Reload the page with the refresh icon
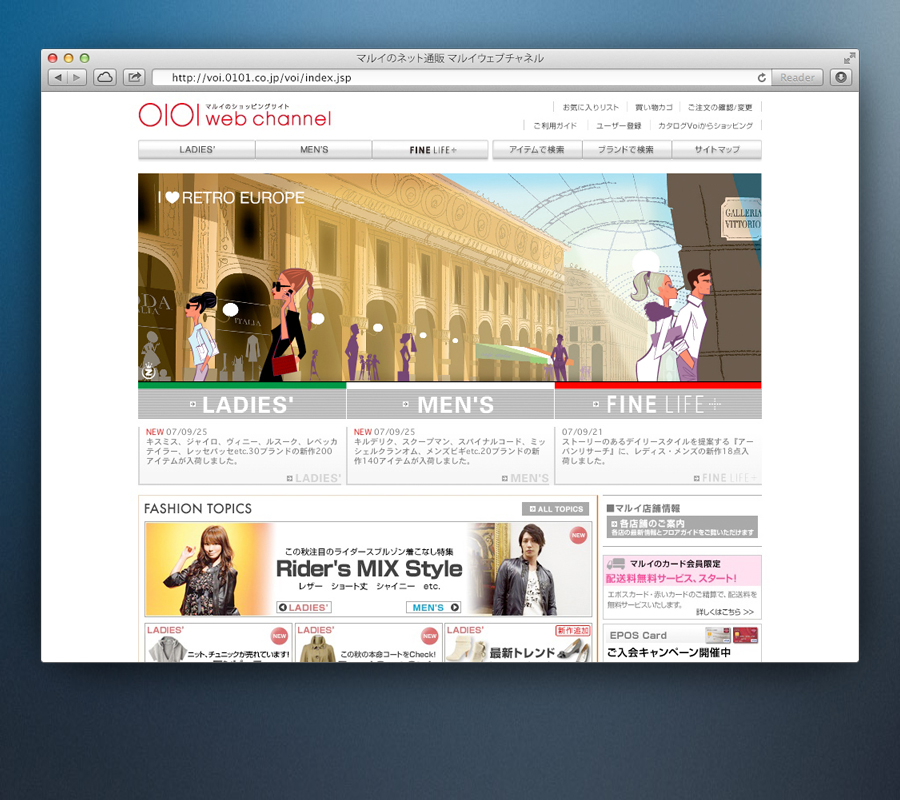Image resolution: width=900 pixels, height=800 pixels. [x=762, y=77]
